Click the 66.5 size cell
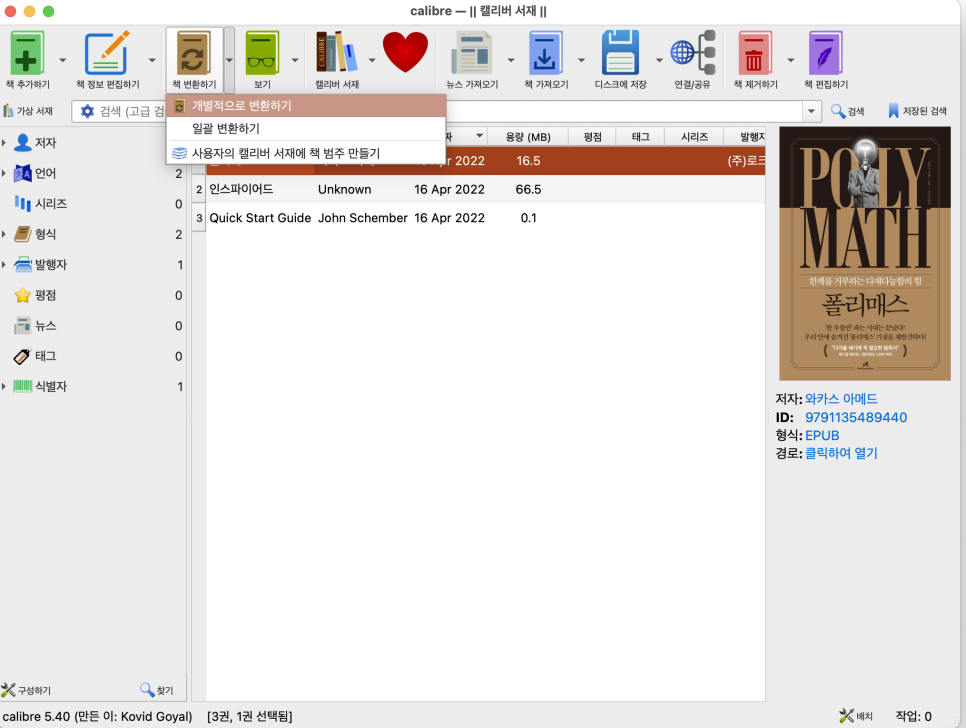 coord(528,189)
